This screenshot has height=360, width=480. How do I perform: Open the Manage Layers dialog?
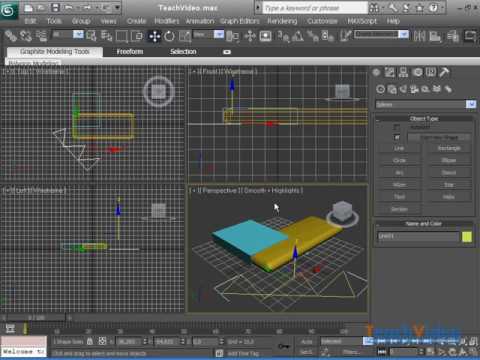(x=453, y=36)
